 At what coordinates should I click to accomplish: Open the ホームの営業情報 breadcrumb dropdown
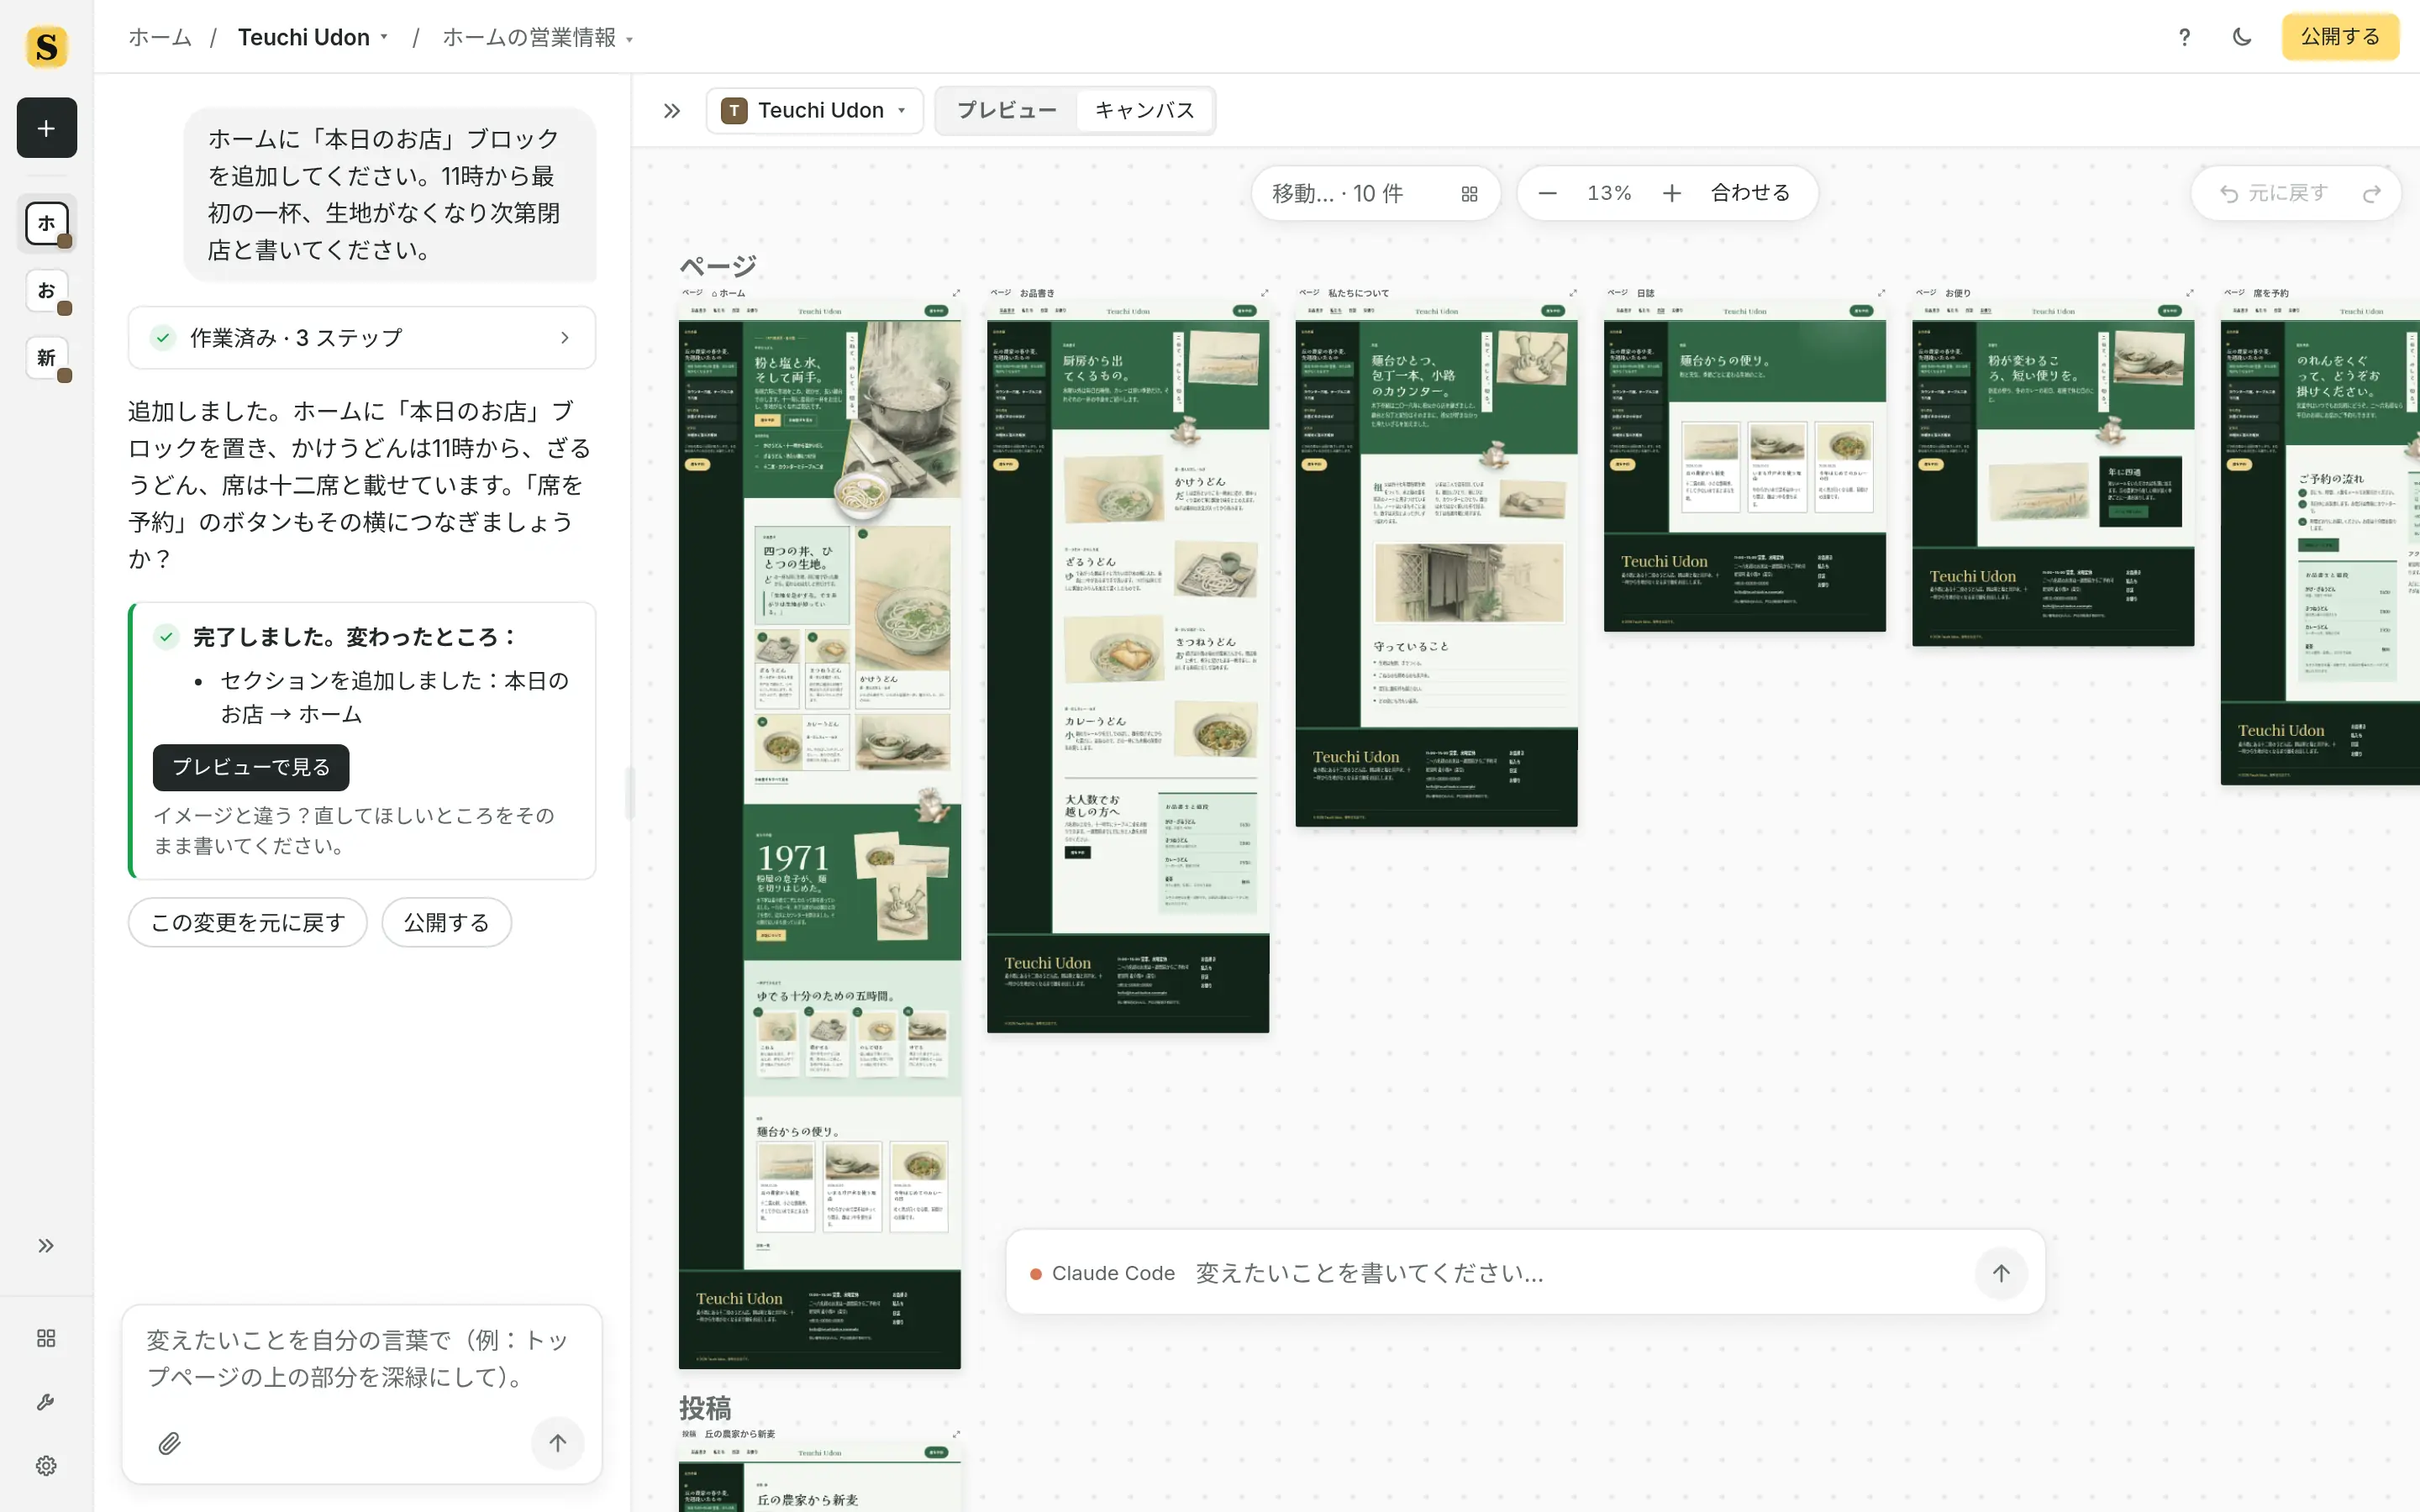tap(538, 38)
